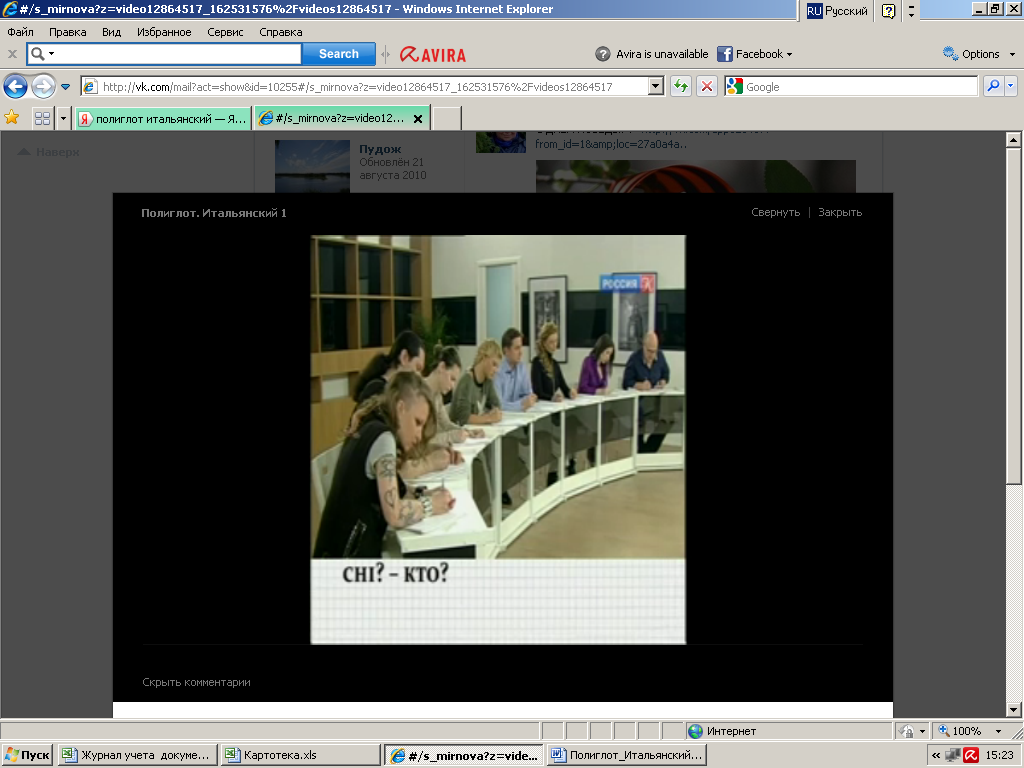This screenshot has height=768, width=1024.
Task: Close the Avira toolbar with X
Action: coord(12,54)
